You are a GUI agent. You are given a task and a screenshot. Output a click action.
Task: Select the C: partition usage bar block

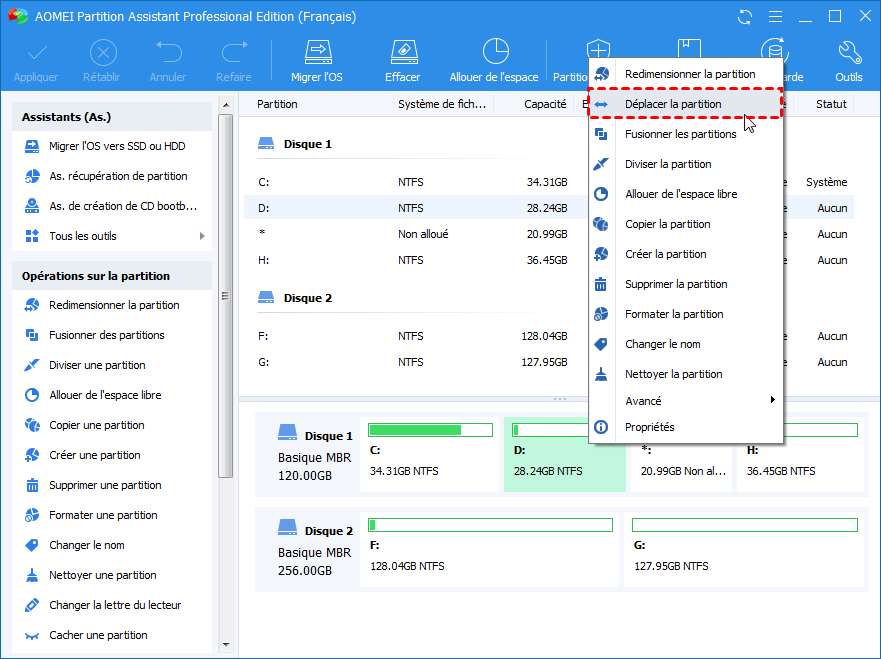(x=431, y=455)
